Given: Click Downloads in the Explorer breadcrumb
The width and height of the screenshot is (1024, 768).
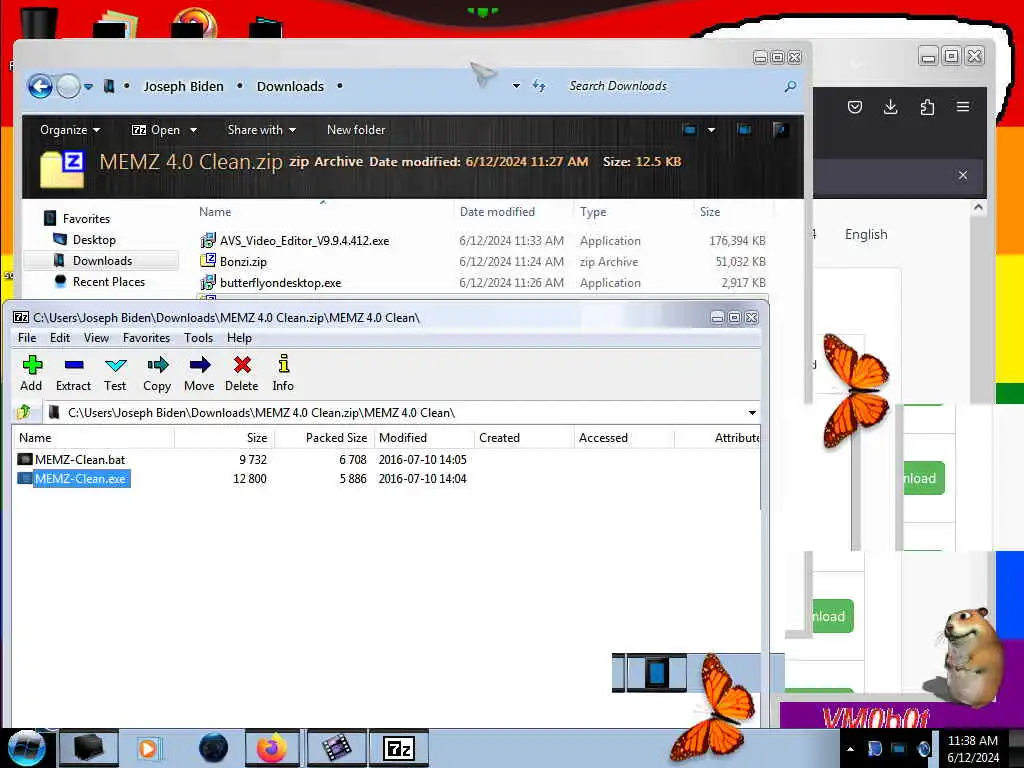Looking at the screenshot, I should (290, 86).
